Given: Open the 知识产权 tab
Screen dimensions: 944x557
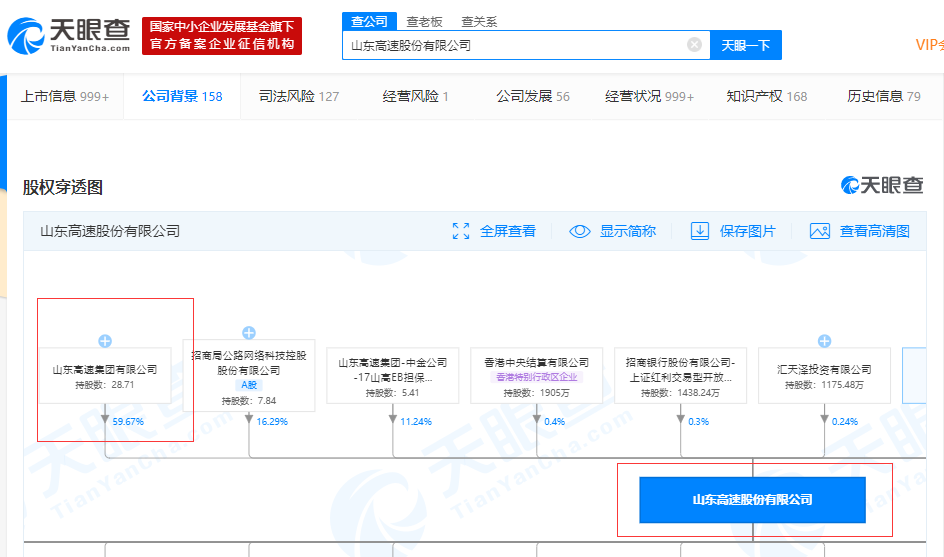Looking at the screenshot, I should point(766,96).
